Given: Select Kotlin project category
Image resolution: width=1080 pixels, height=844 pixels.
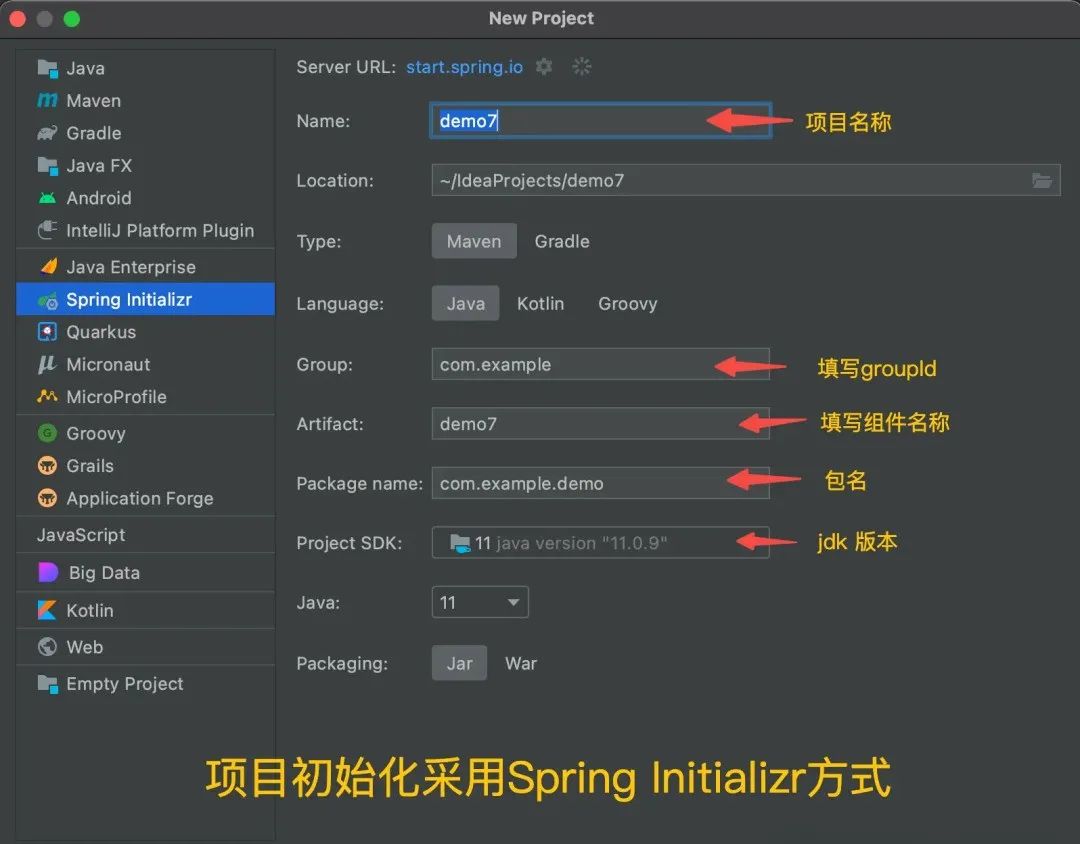Looking at the screenshot, I should tap(145, 610).
